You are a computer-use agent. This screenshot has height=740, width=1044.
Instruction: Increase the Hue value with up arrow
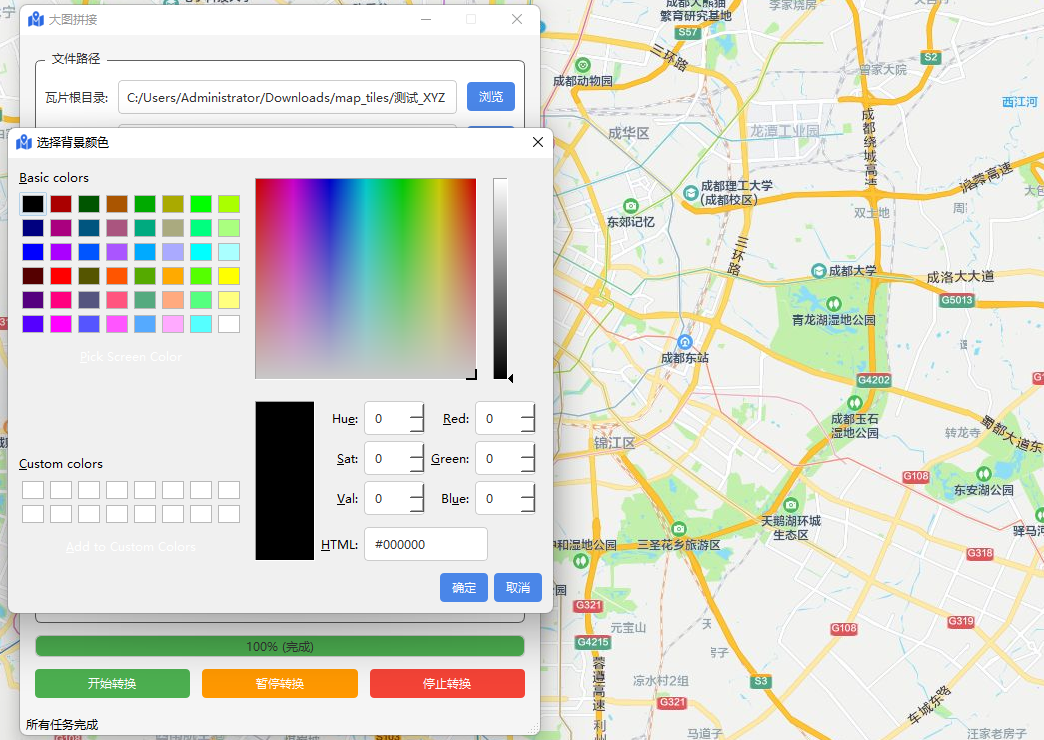(x=417, y=411)
